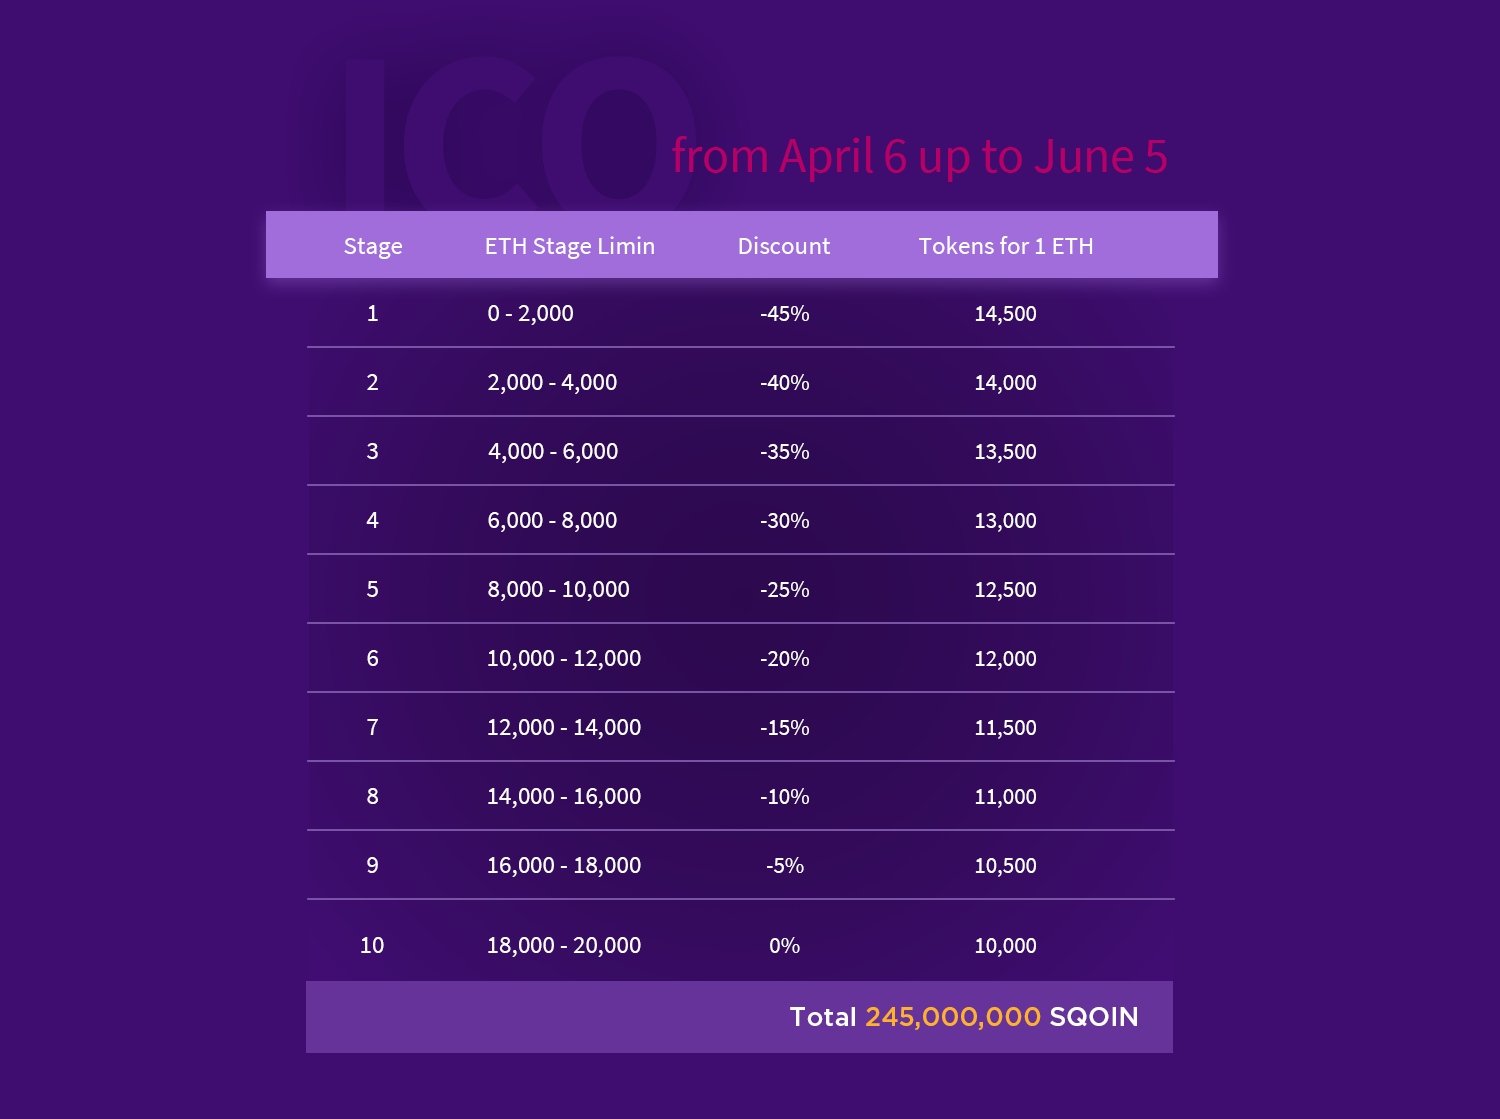The image size is (1500, 1119).
Task: Select the -45% discount cell
Action: [785, 314]
